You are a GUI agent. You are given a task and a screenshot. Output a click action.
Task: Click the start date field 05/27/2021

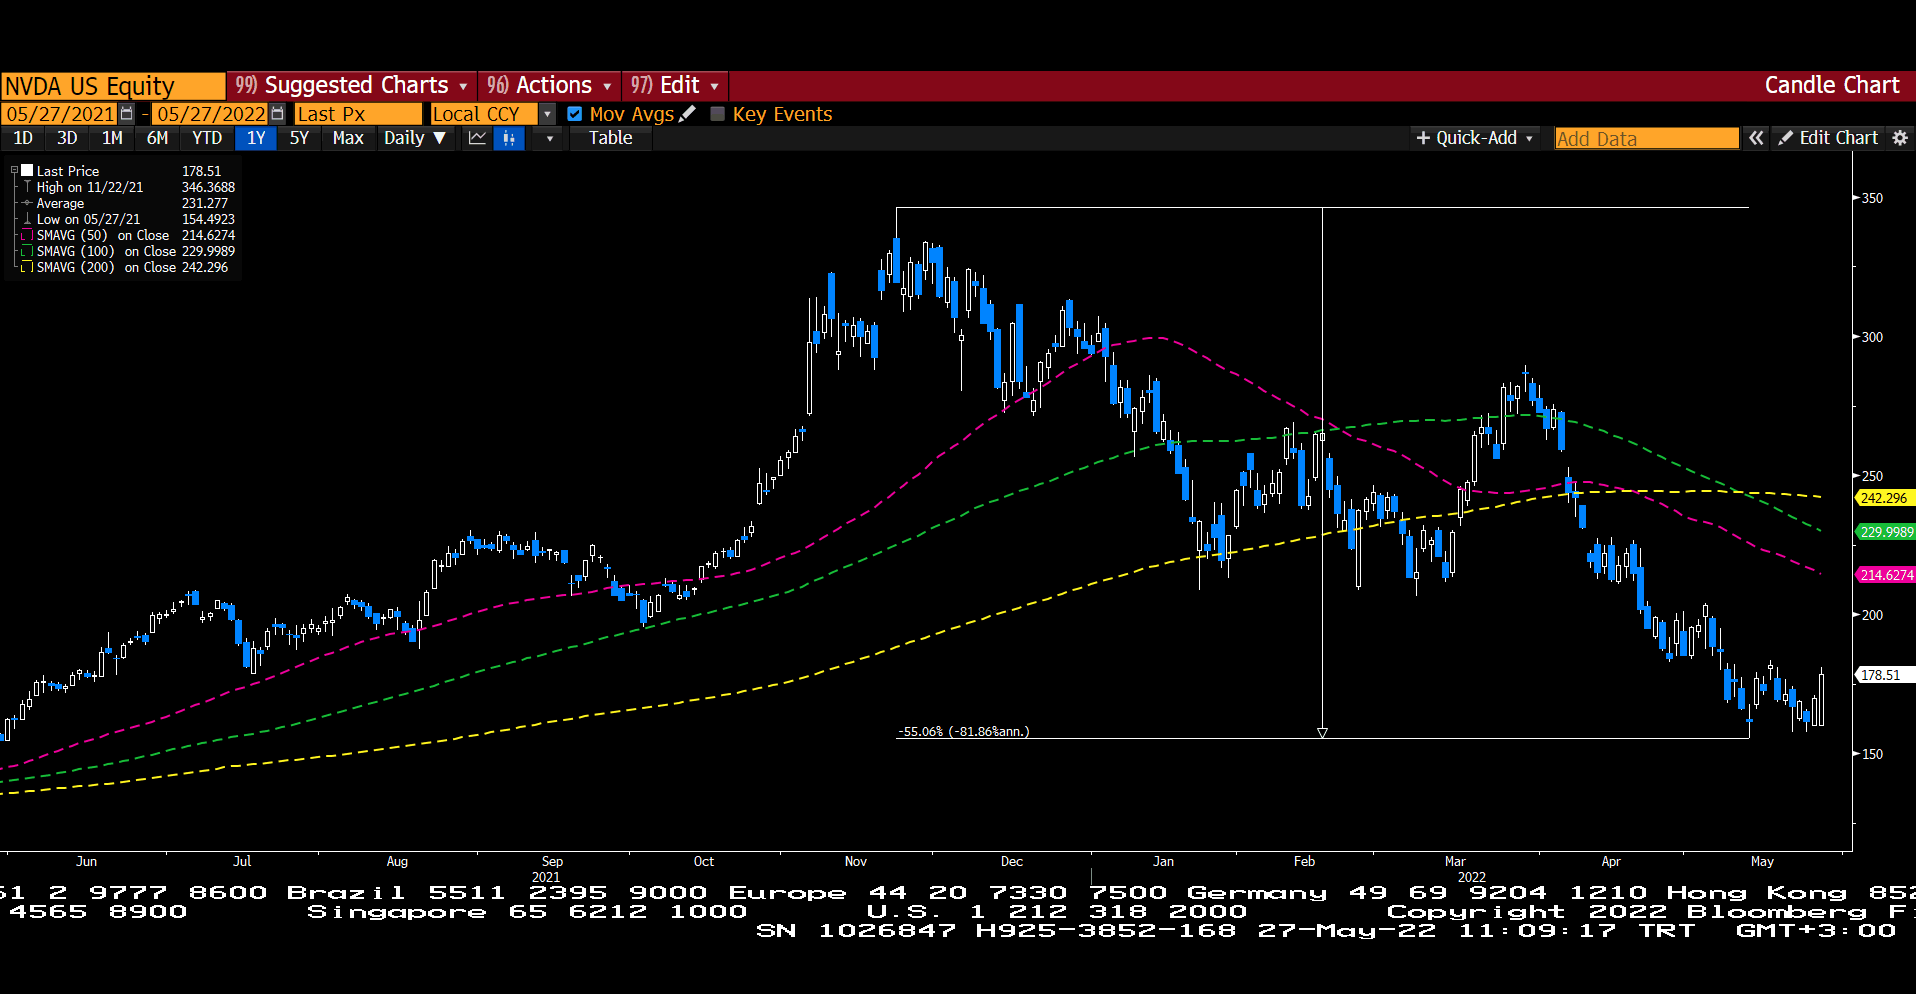[x=60, y=114]
